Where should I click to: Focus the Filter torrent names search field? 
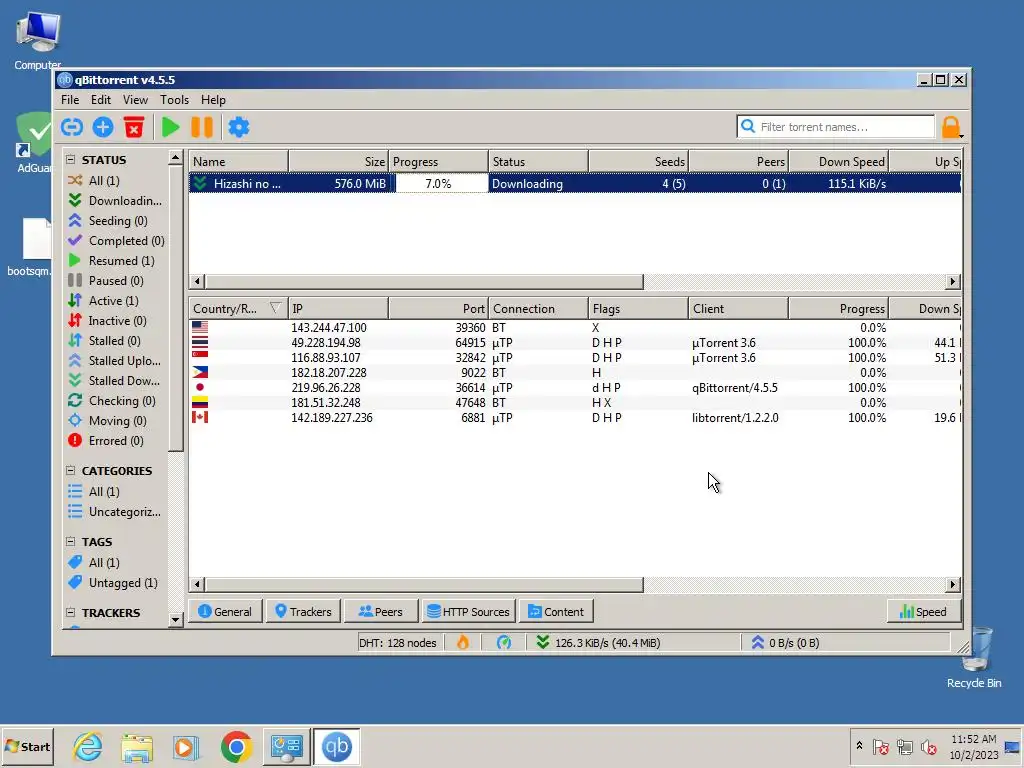836,127
